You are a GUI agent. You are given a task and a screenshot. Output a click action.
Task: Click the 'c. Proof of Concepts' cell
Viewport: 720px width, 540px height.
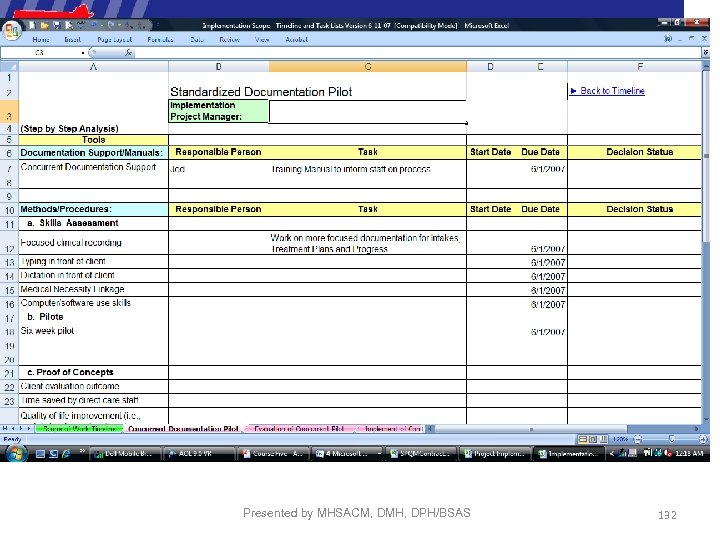tap(93, 372)
